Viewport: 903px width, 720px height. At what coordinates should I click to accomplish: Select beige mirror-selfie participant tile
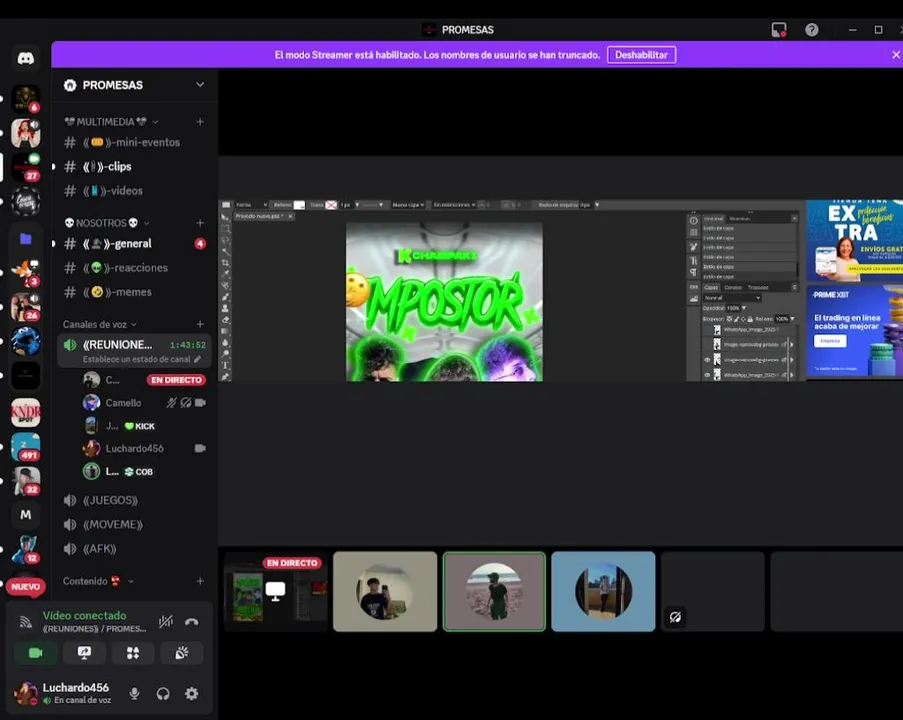click(x=385, y=592)
